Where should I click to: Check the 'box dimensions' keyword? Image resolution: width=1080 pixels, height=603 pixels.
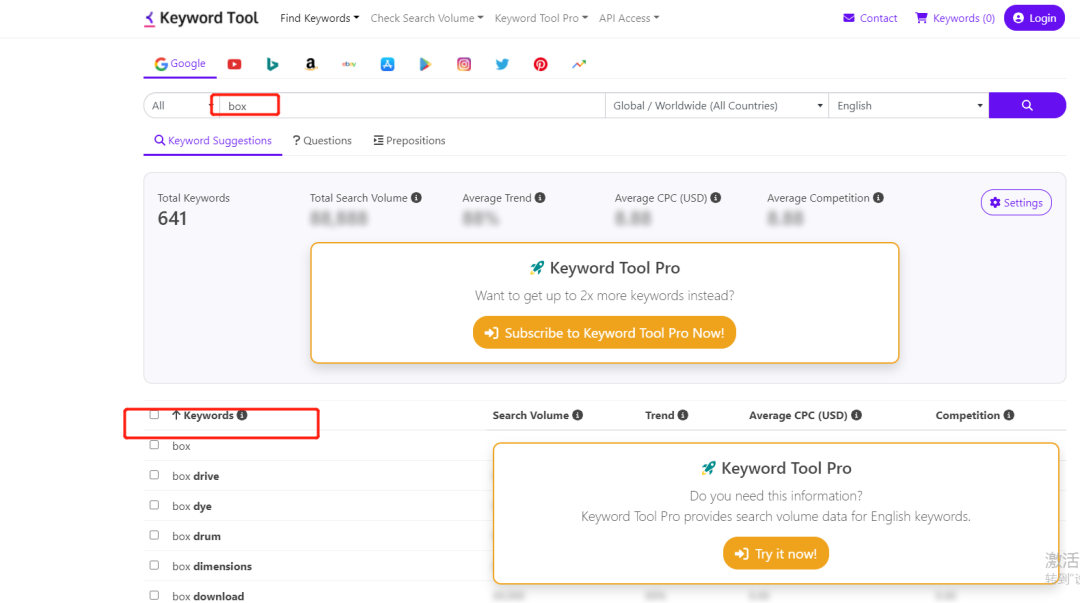tap(154, 565)
